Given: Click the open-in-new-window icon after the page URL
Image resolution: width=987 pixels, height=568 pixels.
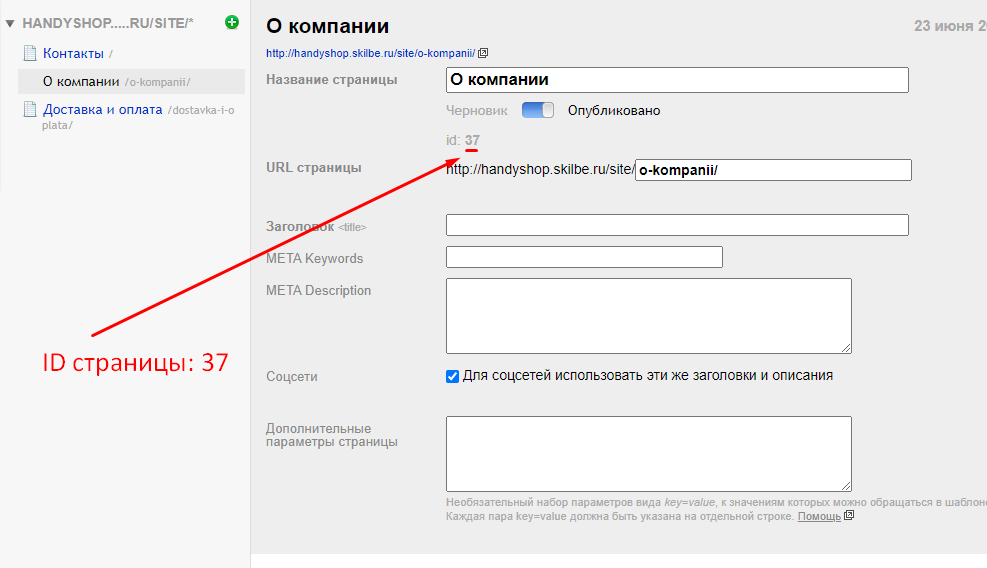Looking at the screenshot, I should click(x=484, y=53).
